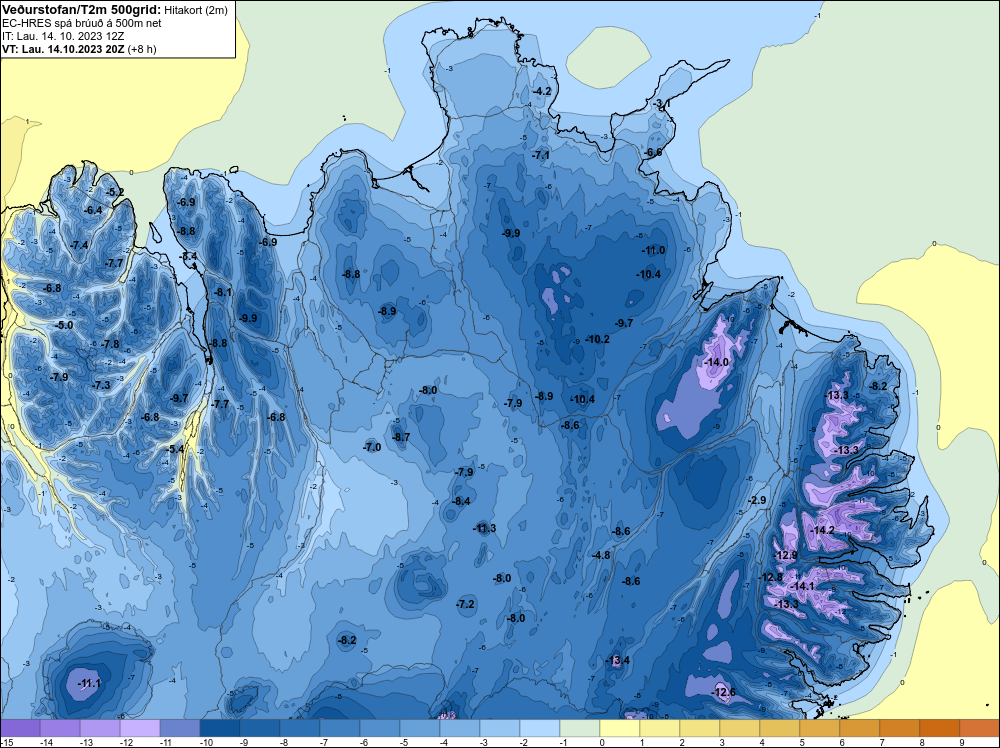Click the '-7.2' temperature value
Viewport: 1000px width, 748px height.
tap(466, 604)
